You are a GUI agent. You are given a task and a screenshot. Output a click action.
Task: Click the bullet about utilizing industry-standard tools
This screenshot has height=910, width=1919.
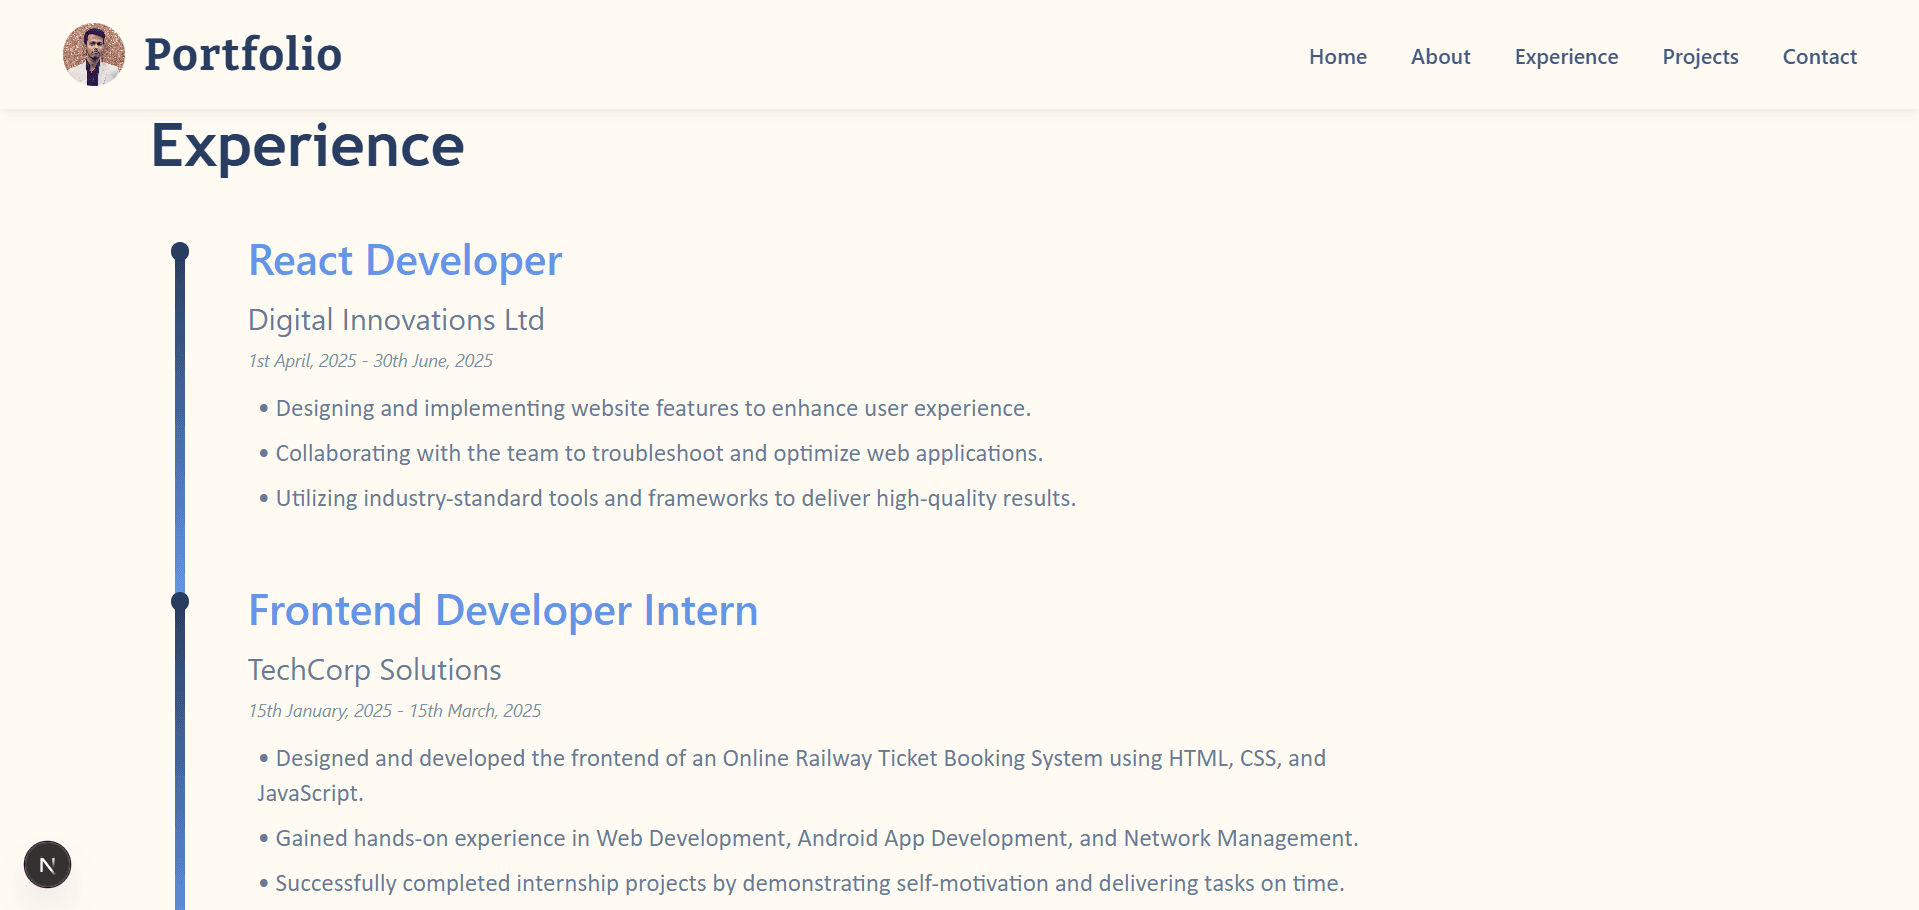tap(667, 498)
